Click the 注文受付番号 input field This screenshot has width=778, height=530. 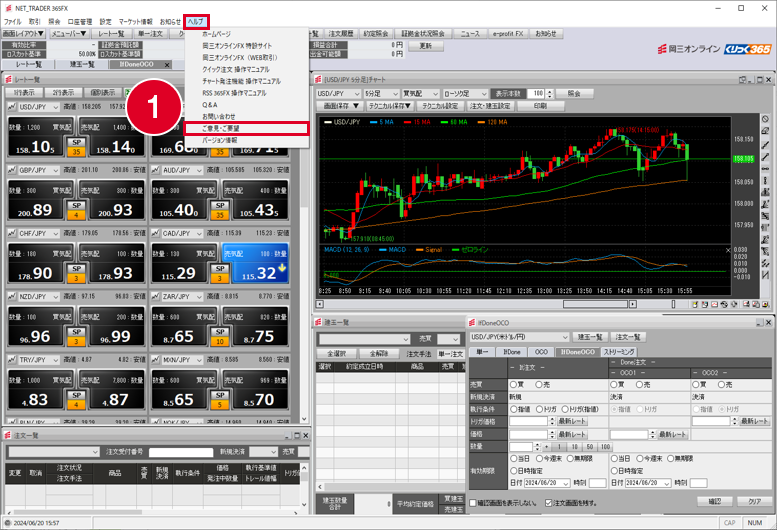[181, 452]
